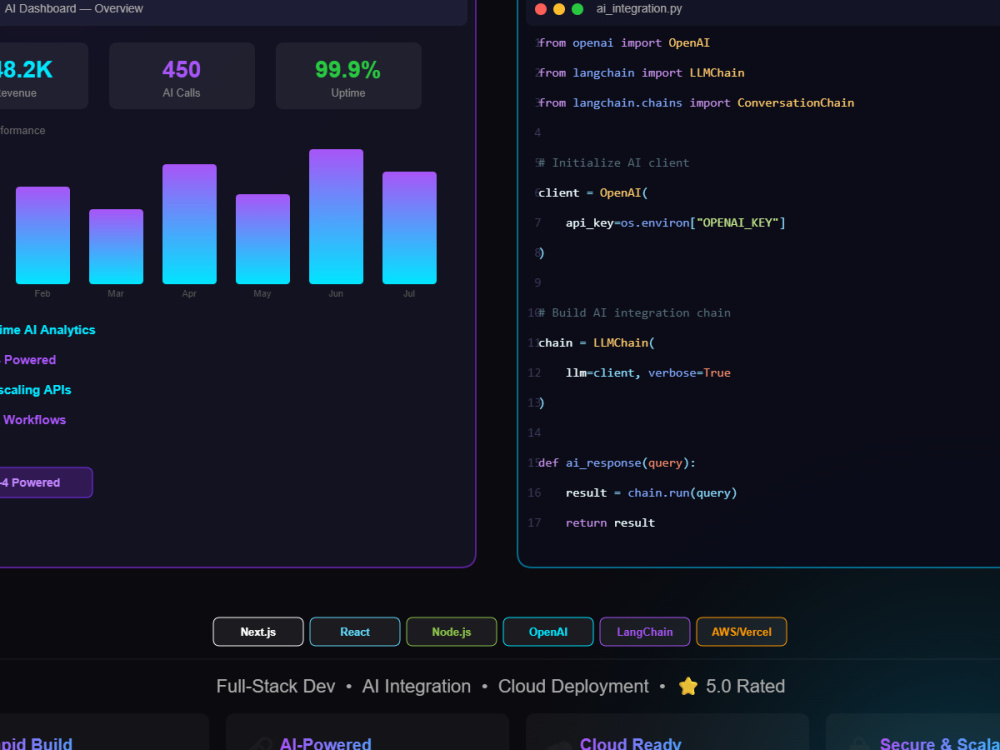The width and height of the screenshot is (1000, 750).
Task: Click the AI Dashboard — Overview title
Action: 73,9
